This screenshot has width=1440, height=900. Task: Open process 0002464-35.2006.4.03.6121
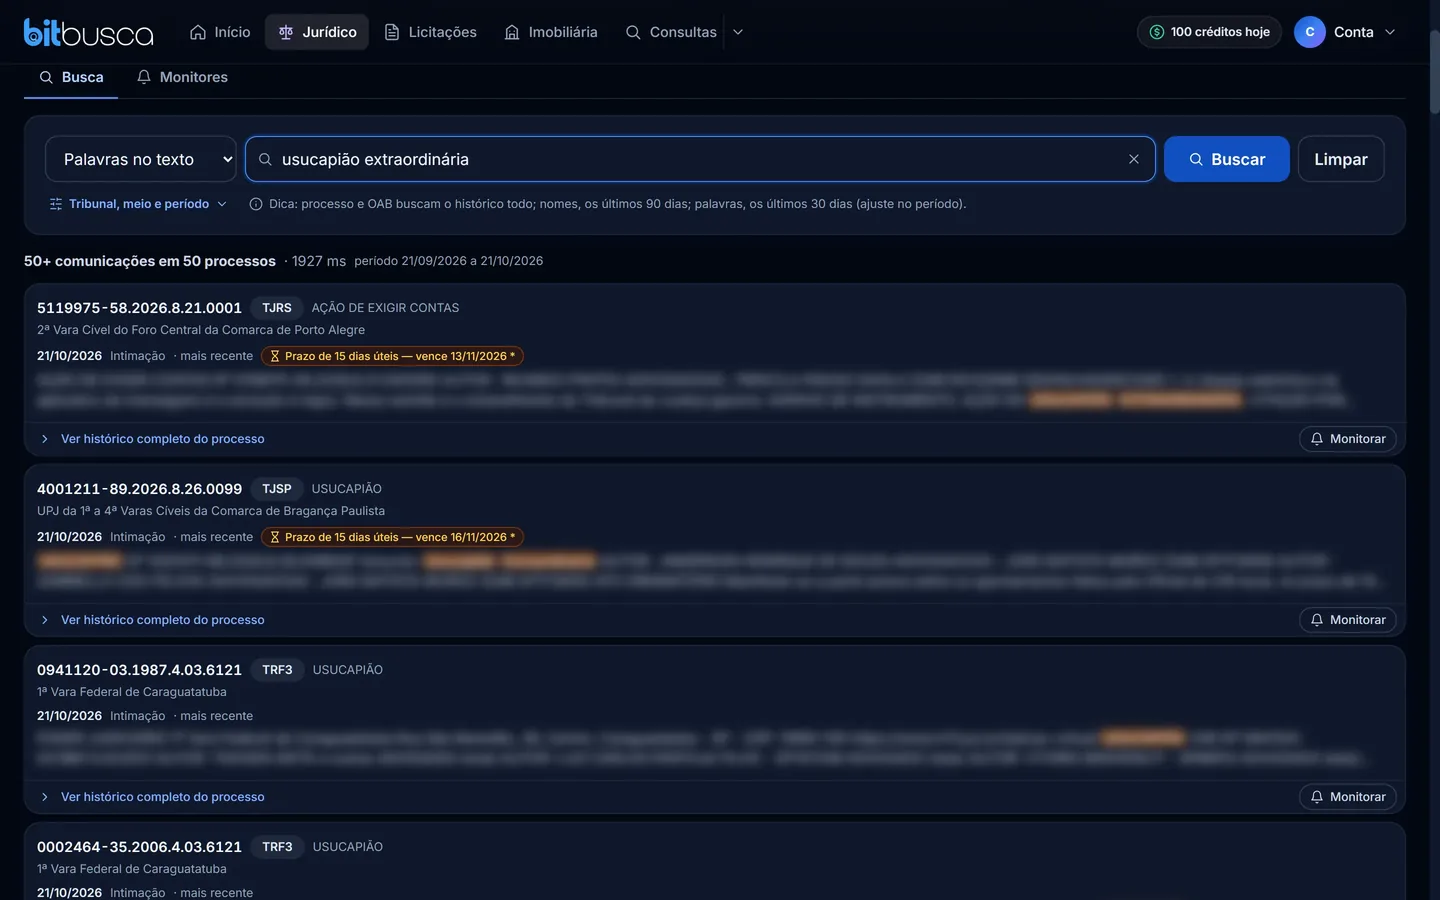(139, 847)
